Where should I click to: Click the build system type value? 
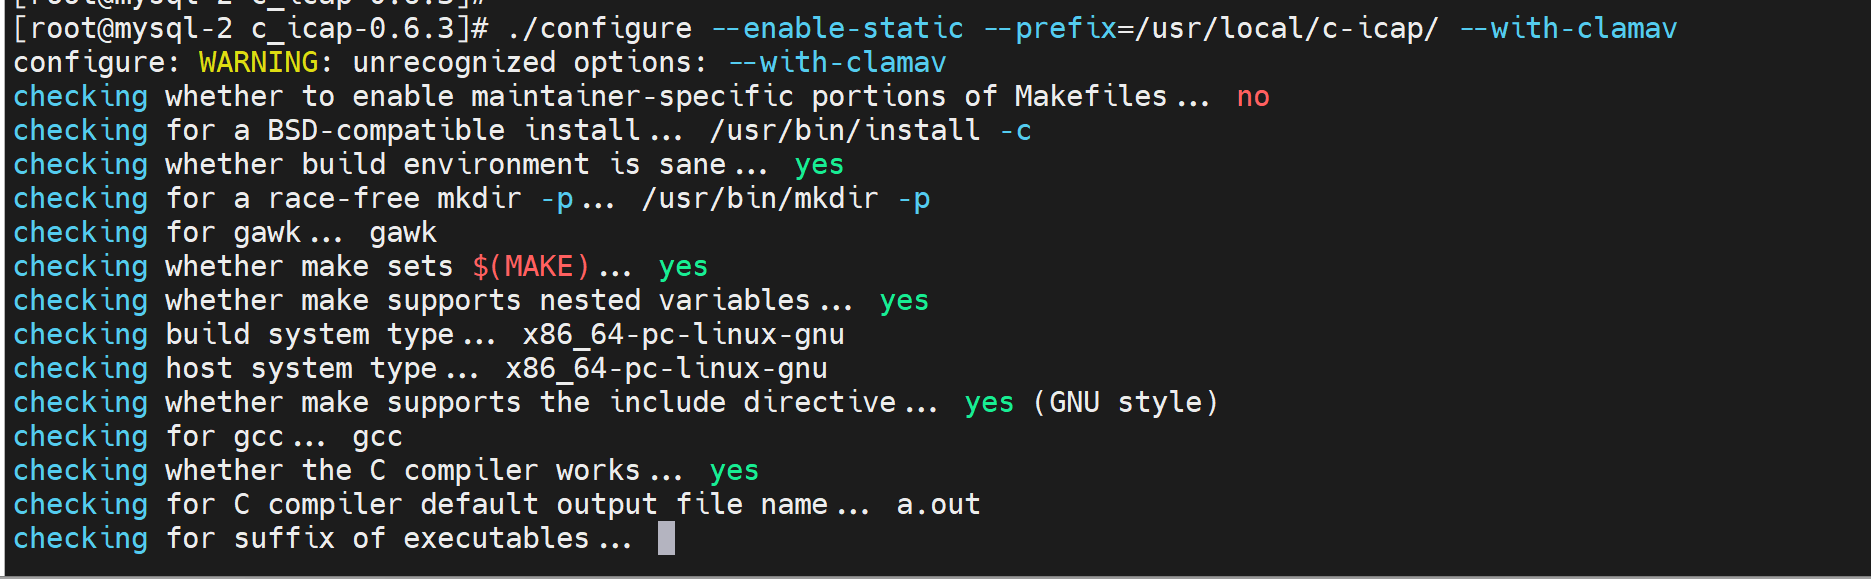(x=683, y=334)
